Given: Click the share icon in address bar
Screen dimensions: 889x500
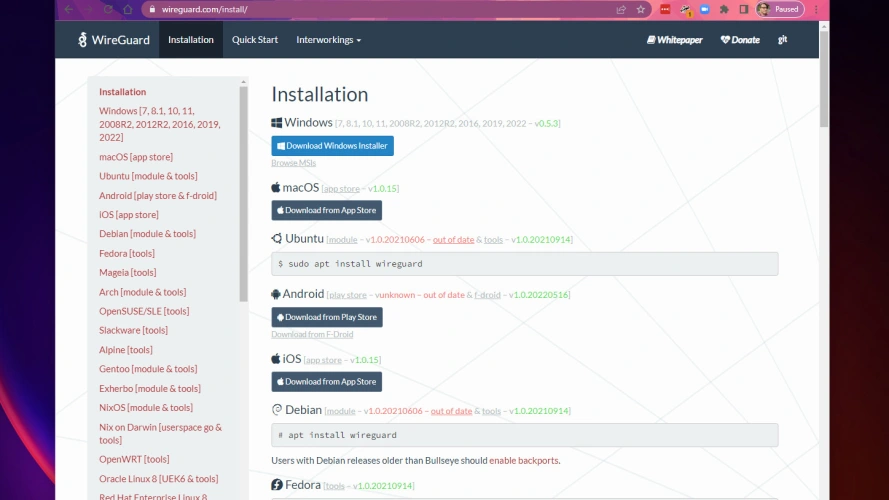Looking at the screenshot, I should 621,9.
